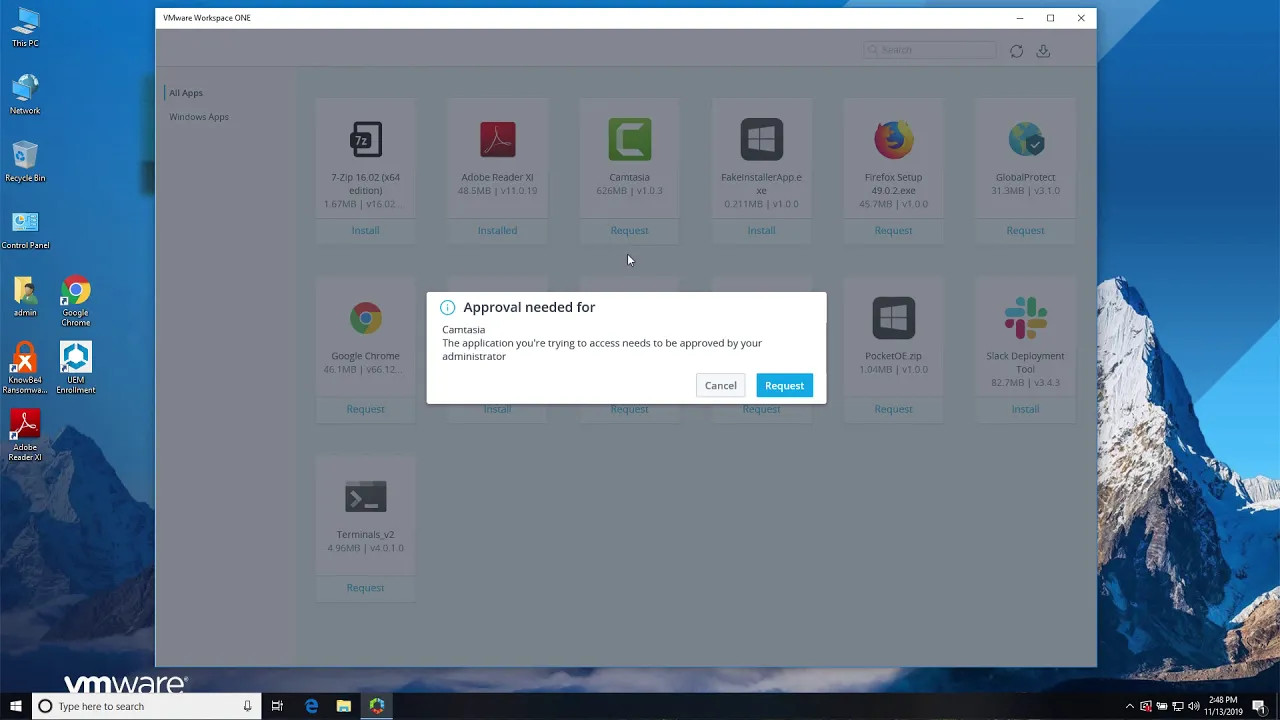Viewport: 1280px width, 720px height.
Task: Click the Adobe Reader XI app icon
Action: tap(497, 139)
